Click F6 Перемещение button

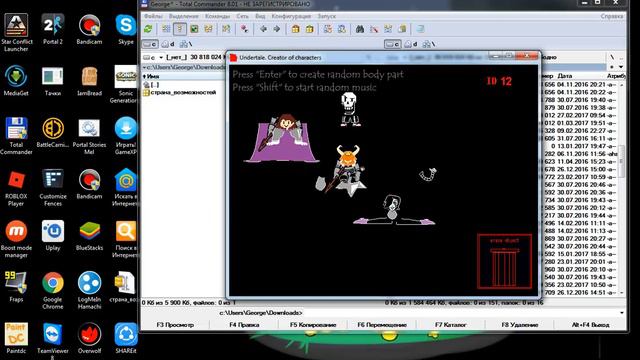[x=382, y=325]
